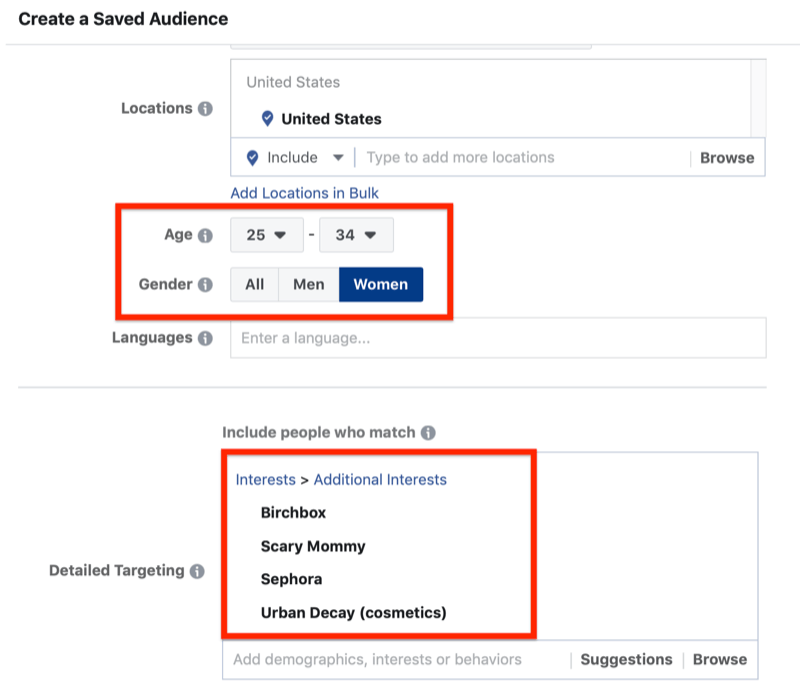Click the info icon next to Locations
The image size is (800, 695).
tap(205, 109)
